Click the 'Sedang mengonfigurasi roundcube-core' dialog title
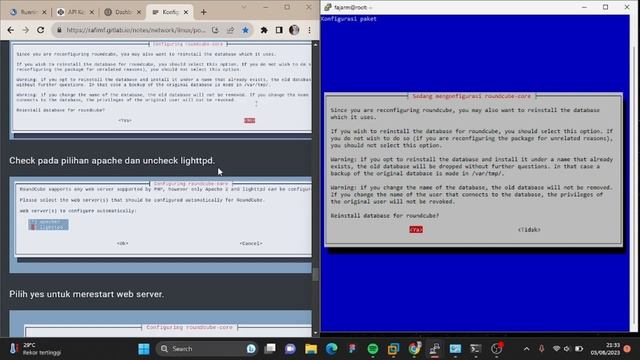The width and height of the screenshot is (640, 360). click(x=471, y=96)
